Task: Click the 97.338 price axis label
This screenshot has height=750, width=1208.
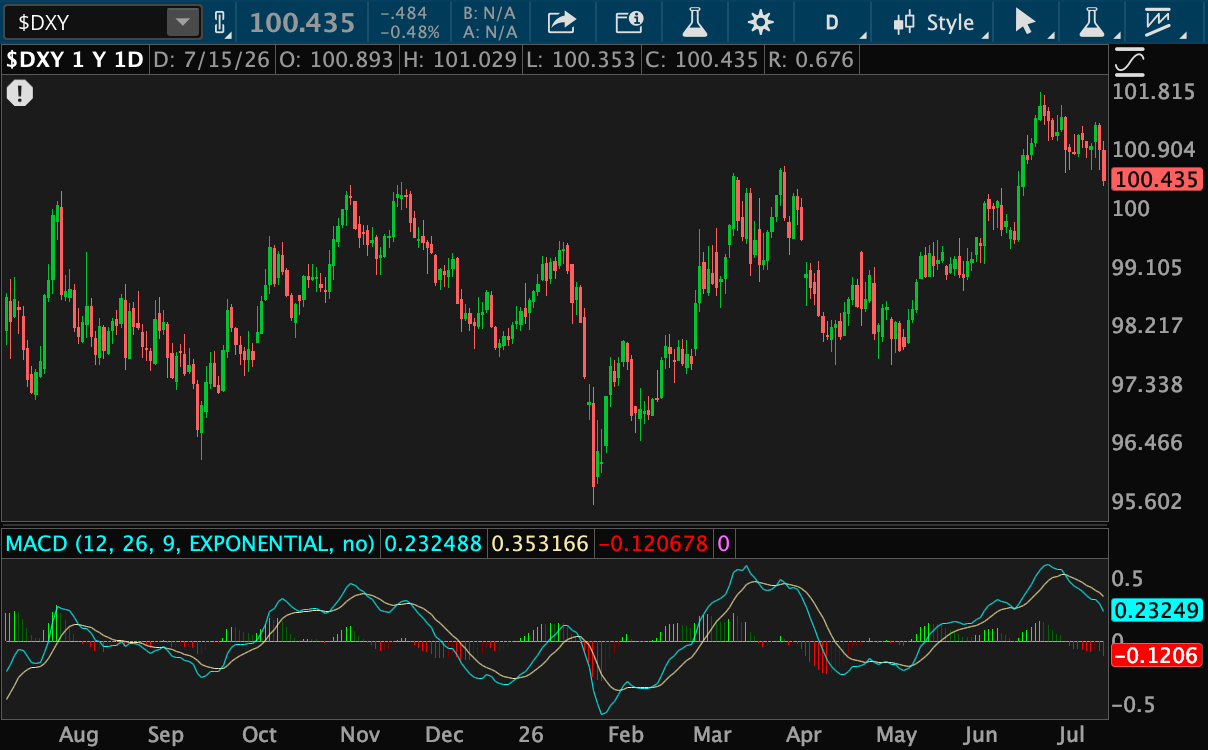Action: [x=1146, y=384]
